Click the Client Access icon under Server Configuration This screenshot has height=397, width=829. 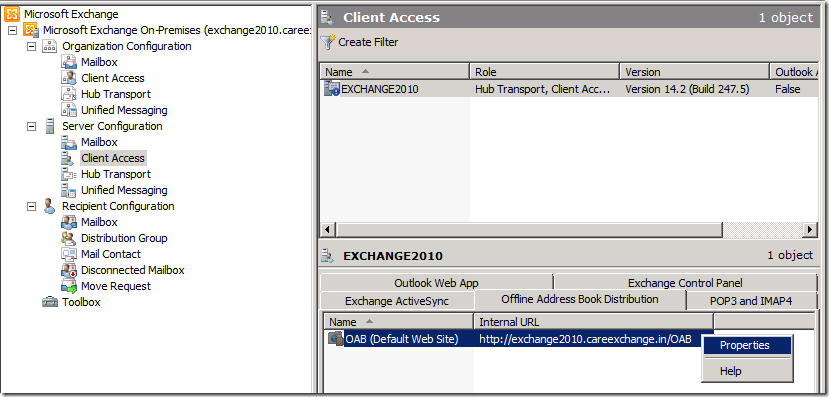(x=69, y=158)
